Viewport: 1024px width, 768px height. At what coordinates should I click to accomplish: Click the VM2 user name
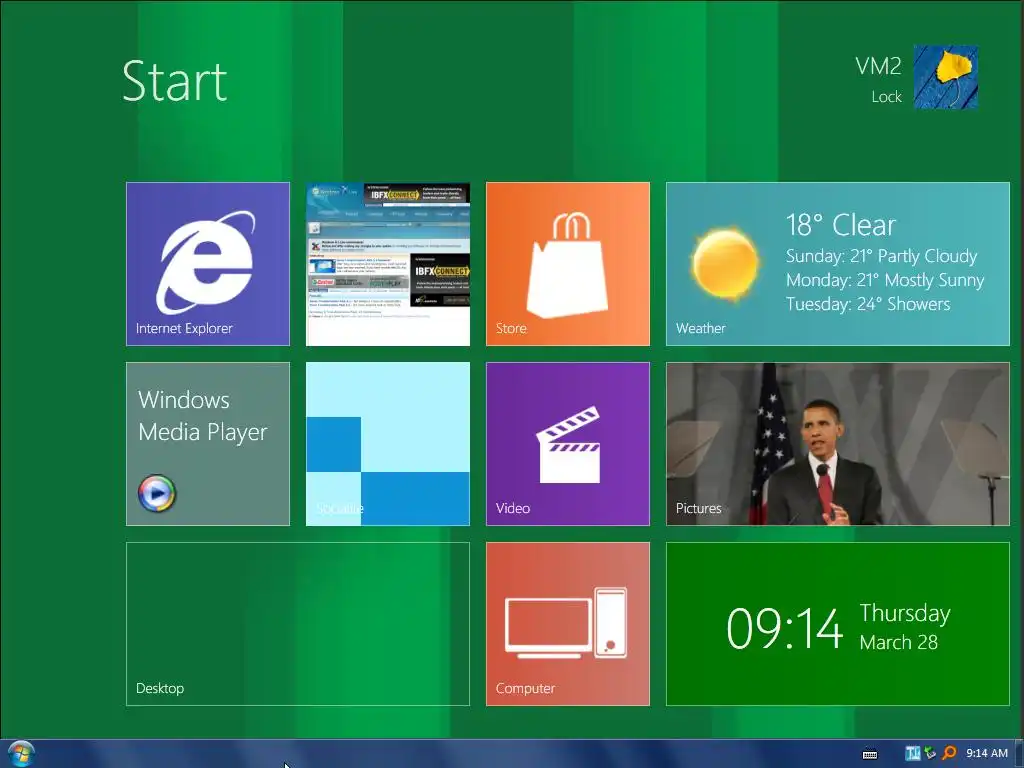pos(878,66)
